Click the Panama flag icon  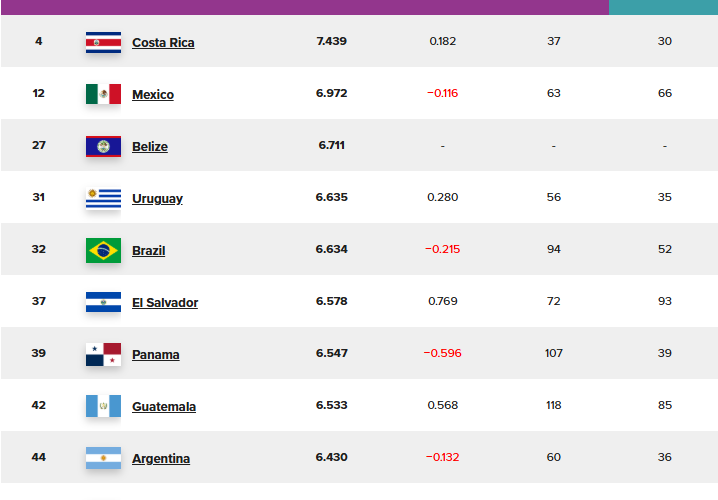[x=103, y=354]
